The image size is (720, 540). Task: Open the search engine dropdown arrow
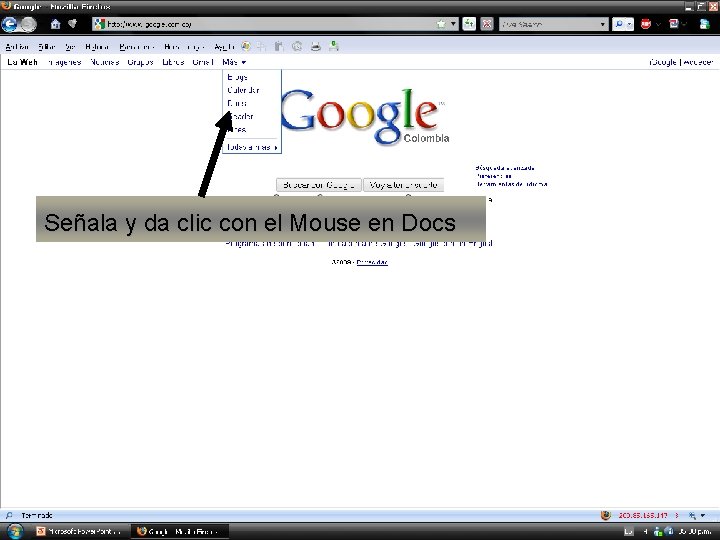point(602,24)
